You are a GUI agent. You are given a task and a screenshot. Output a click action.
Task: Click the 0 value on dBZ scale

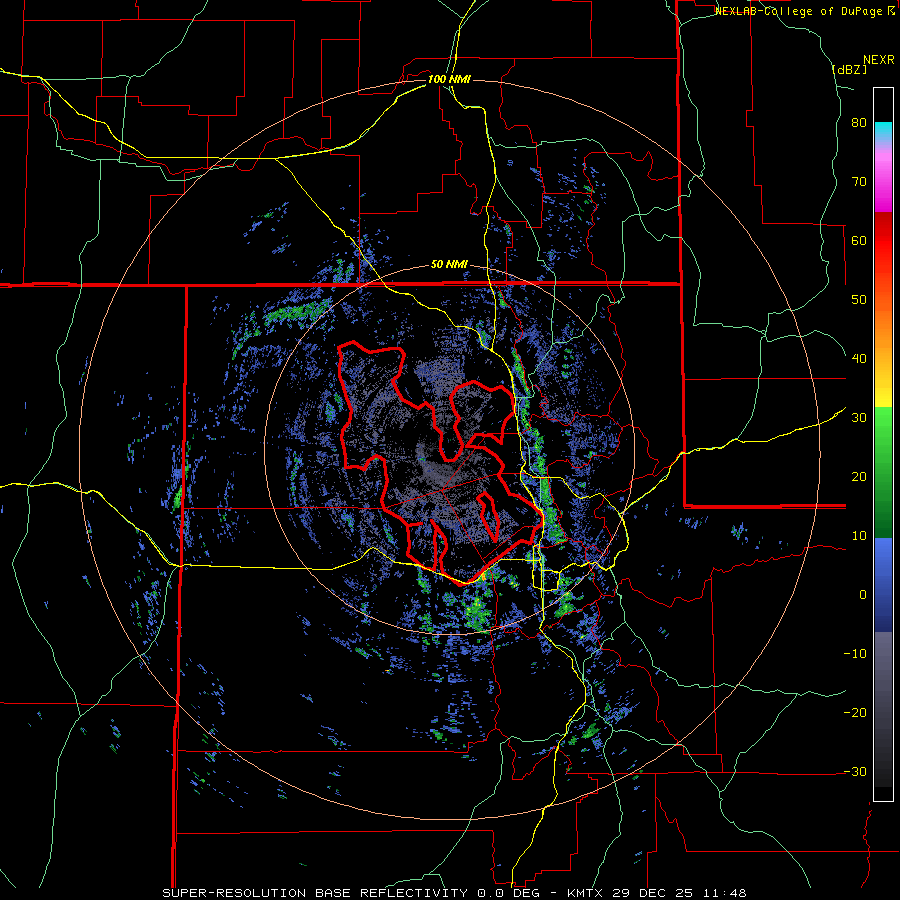pyautogui.click(x=863, y=595)
